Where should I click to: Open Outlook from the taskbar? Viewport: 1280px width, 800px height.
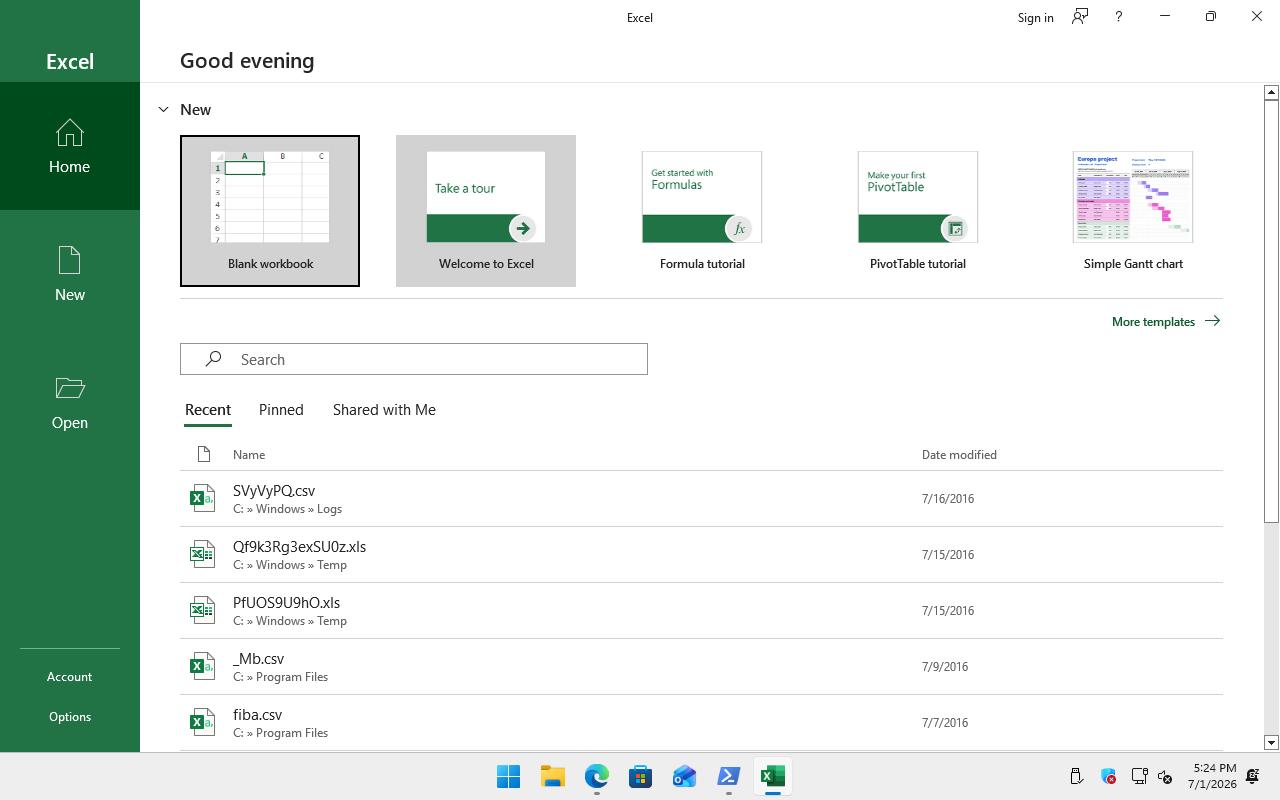pos(684,776)
